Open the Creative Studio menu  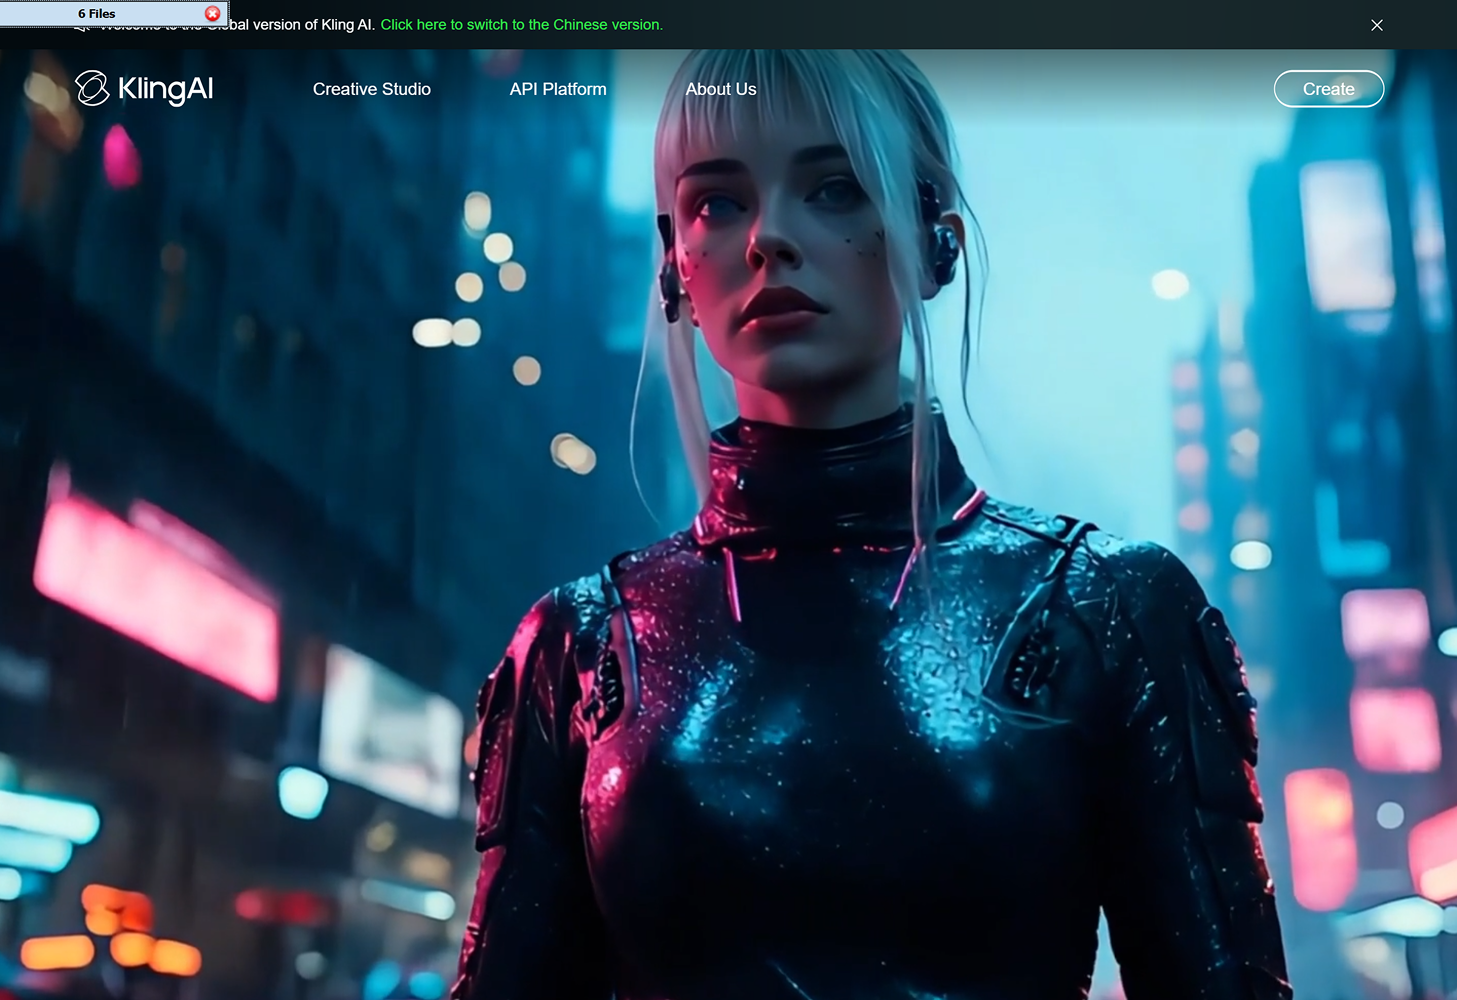372,89
